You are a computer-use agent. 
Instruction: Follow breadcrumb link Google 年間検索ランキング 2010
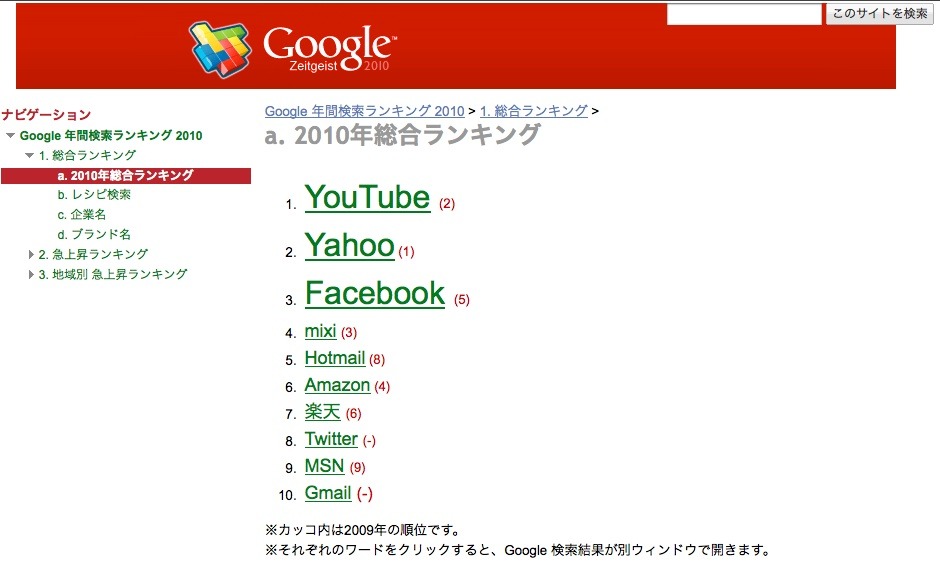tap(364, 111)
